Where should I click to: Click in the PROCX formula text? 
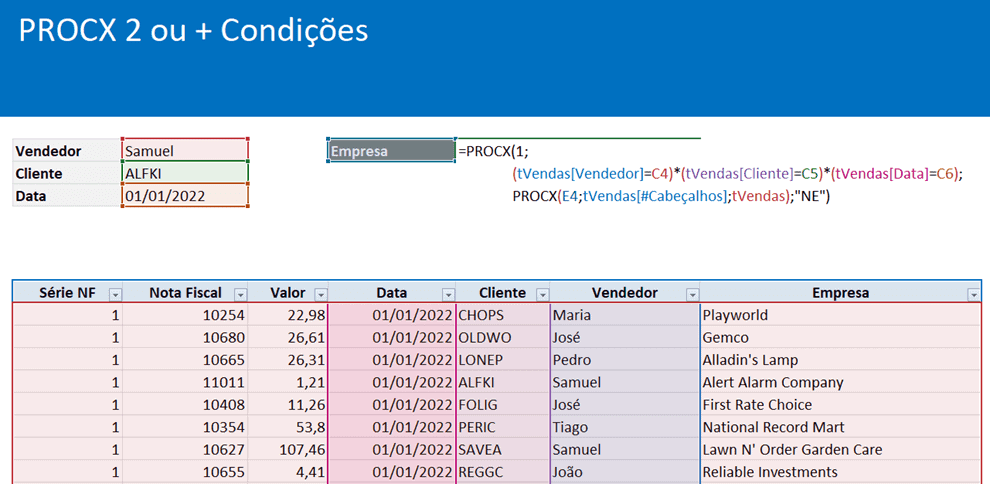tap(710, 174)
